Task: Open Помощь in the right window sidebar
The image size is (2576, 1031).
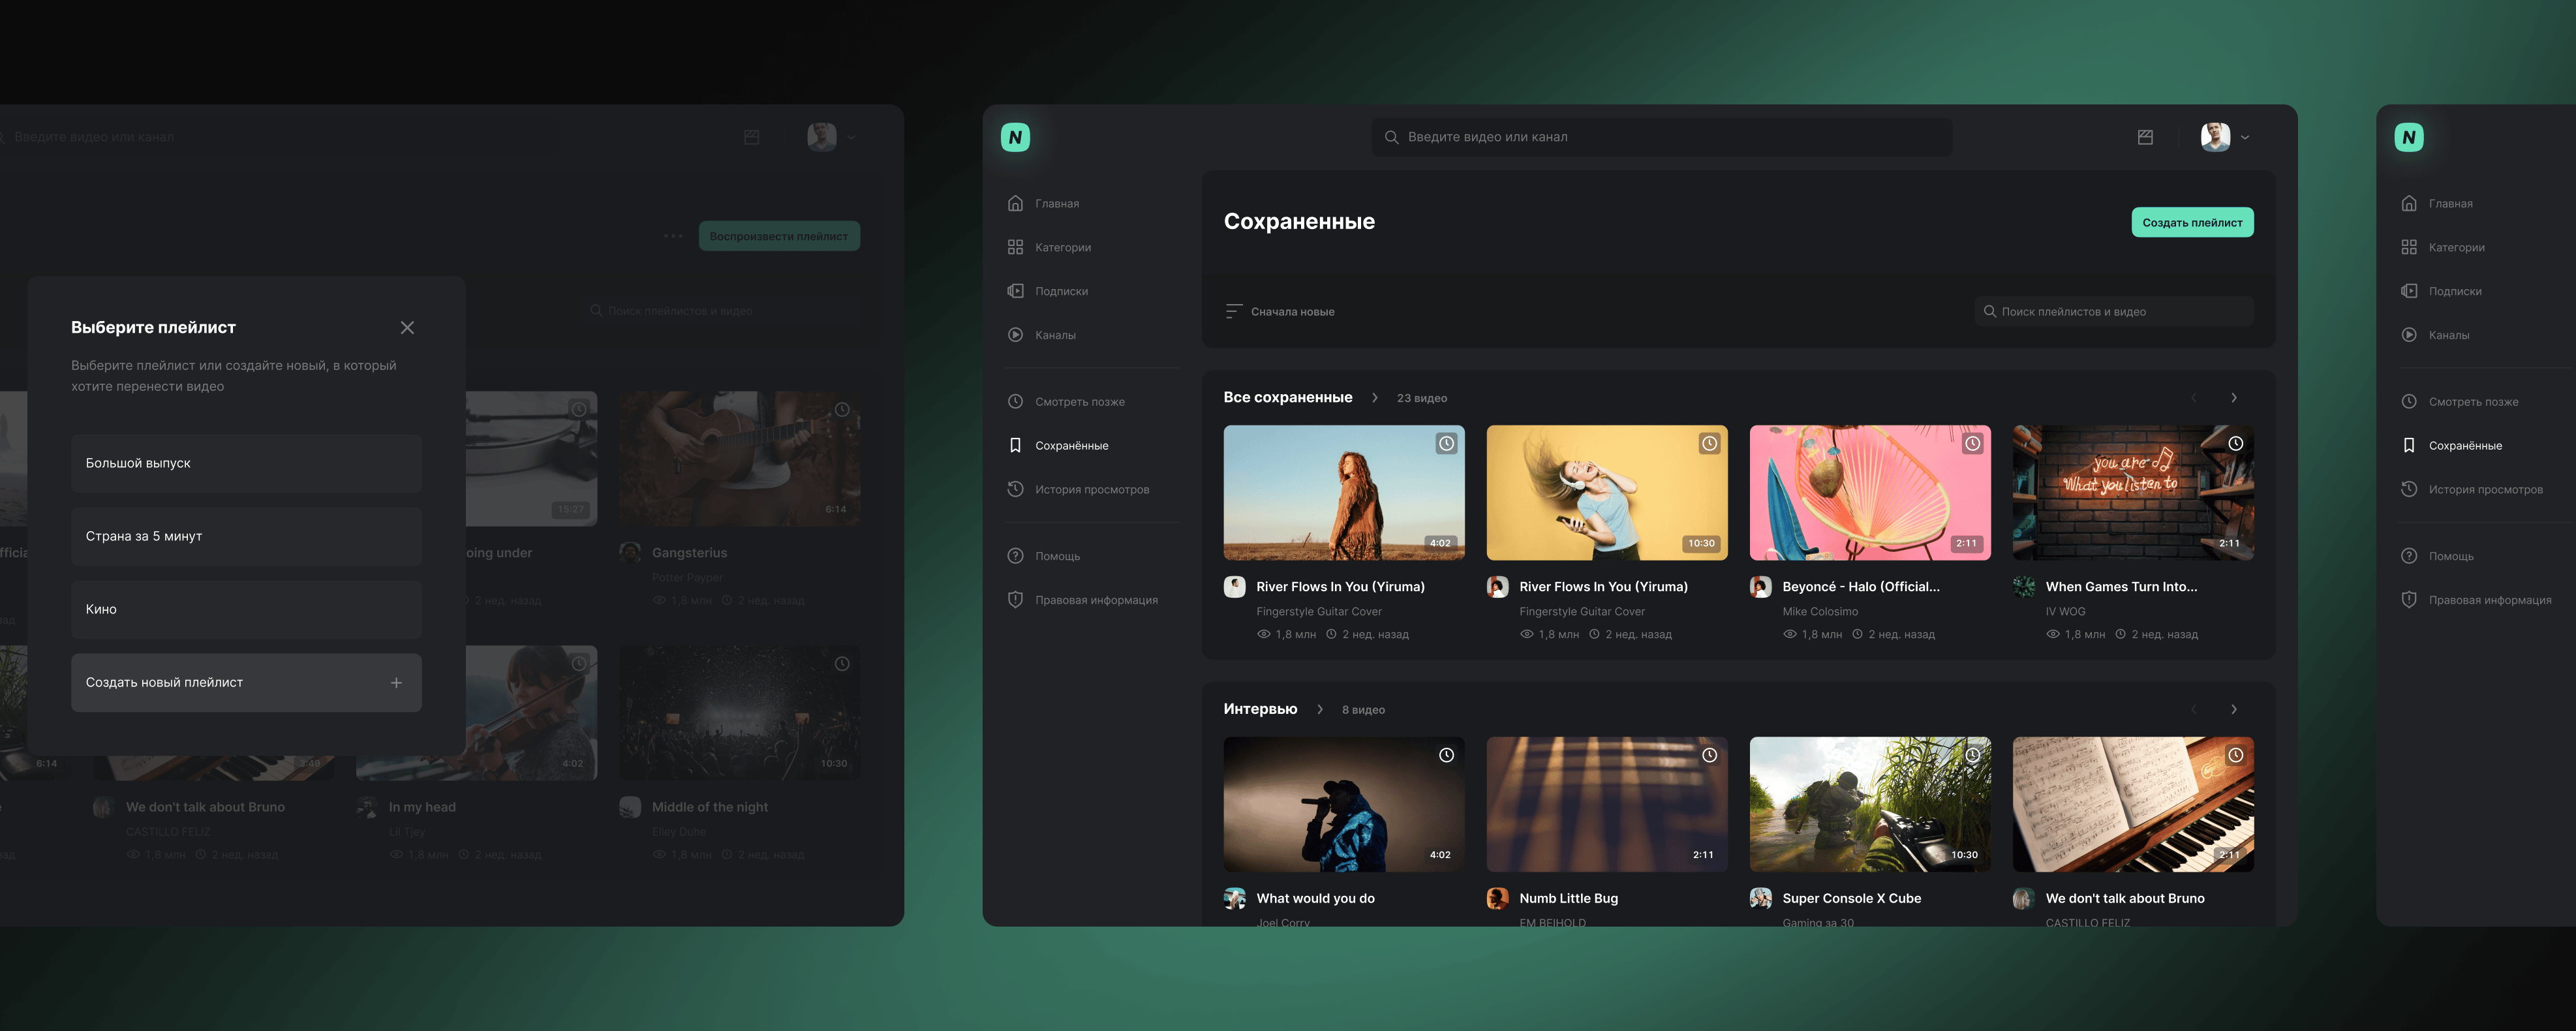Action: (2437, 557)
